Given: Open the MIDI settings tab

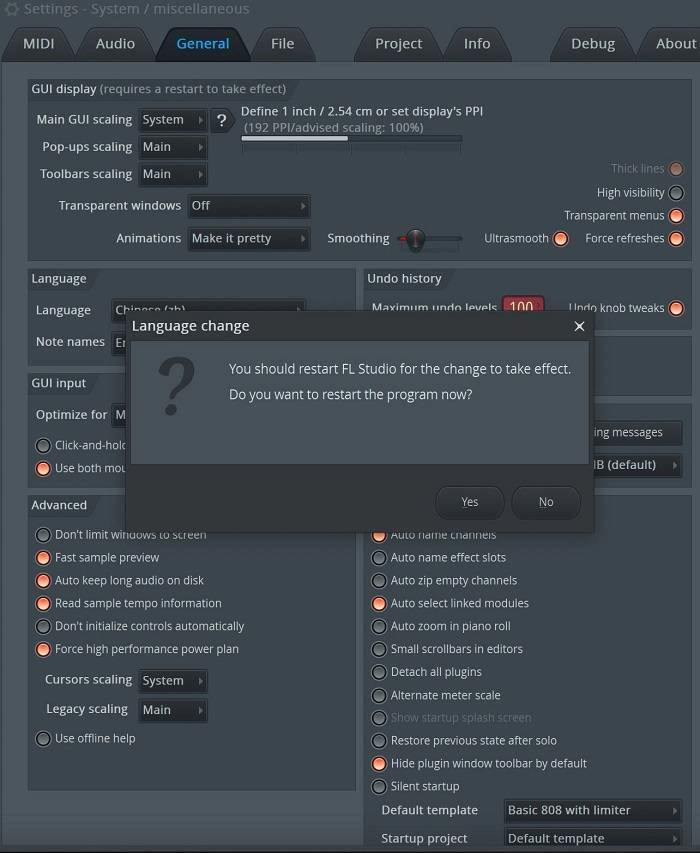Looking at the screenshot, I should (x=40, y=43).
